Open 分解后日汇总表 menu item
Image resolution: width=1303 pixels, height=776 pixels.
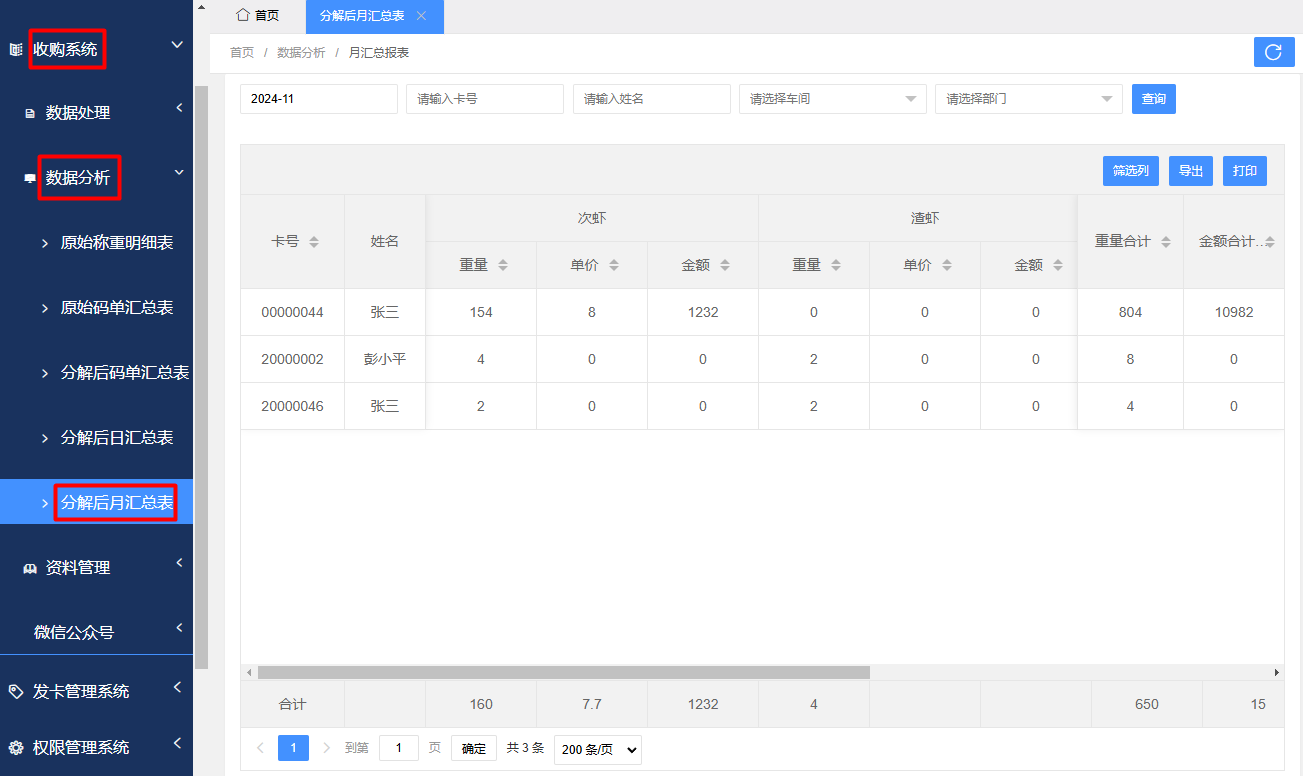click(117, 438)
